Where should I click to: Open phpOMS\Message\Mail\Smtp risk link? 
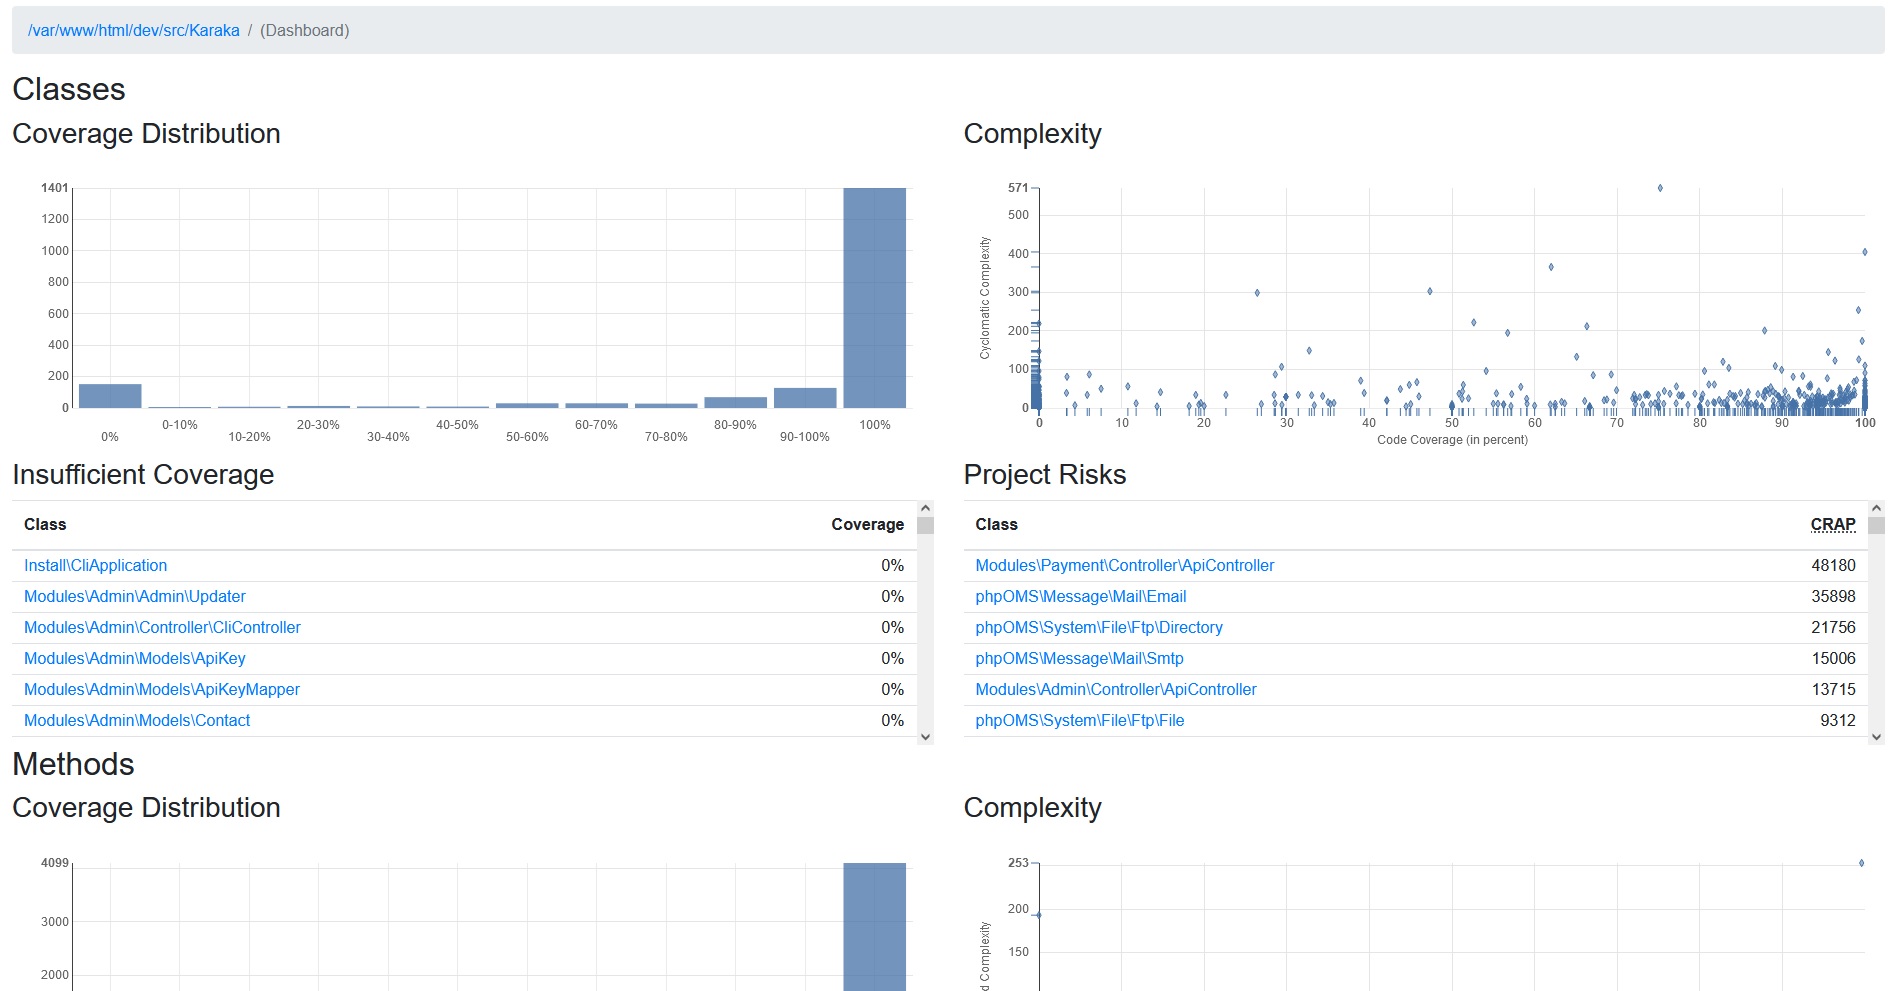1079,658
